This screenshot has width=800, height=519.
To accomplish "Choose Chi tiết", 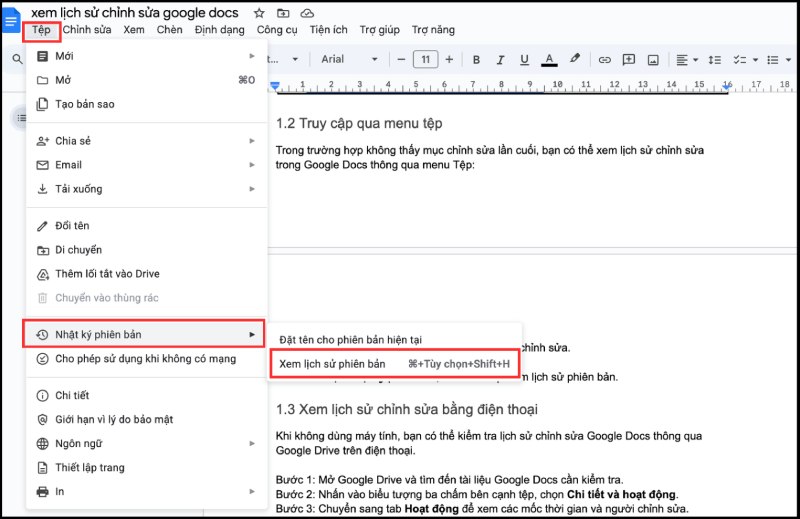I will click(x=147, y=396).
